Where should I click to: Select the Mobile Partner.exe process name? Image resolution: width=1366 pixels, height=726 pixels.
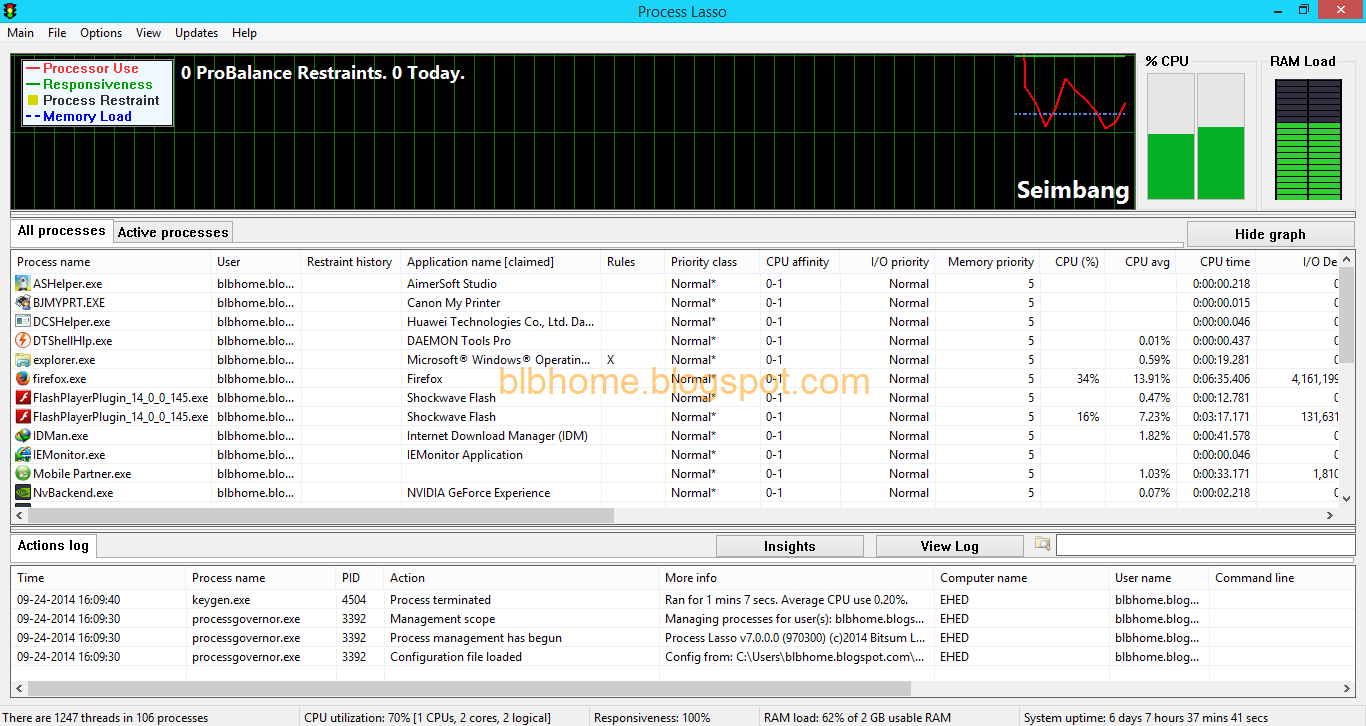(x=82, y=474)
